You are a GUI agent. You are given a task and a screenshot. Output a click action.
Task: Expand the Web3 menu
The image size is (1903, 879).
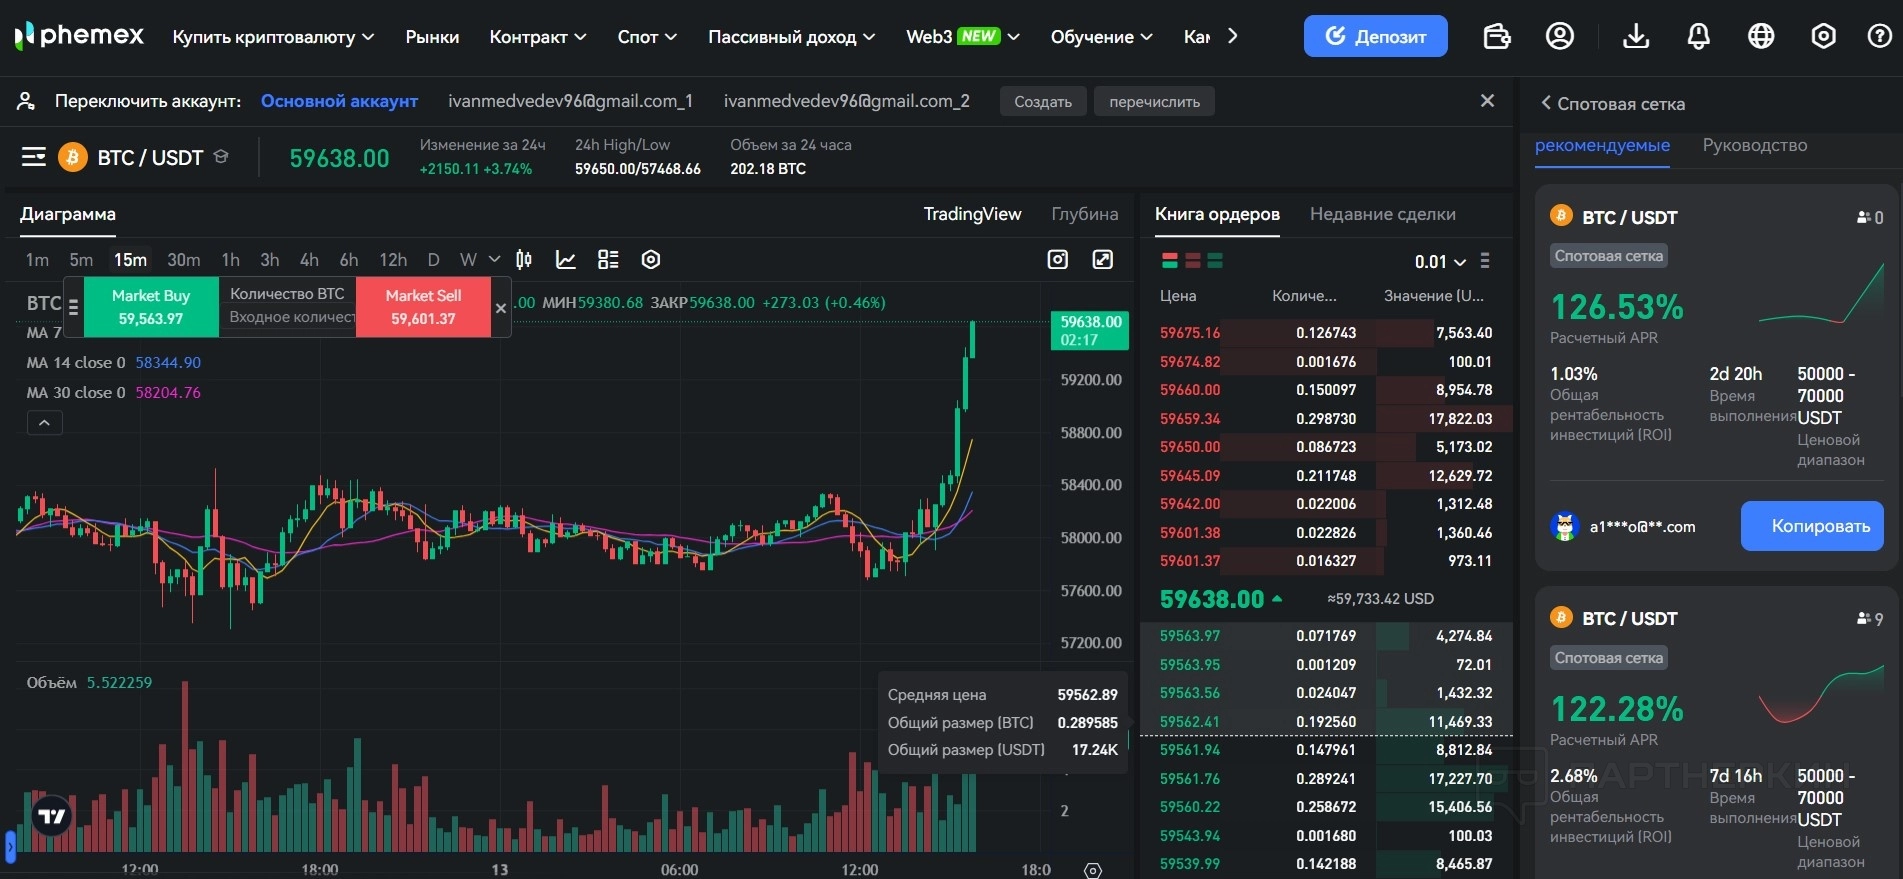(963, 37)
